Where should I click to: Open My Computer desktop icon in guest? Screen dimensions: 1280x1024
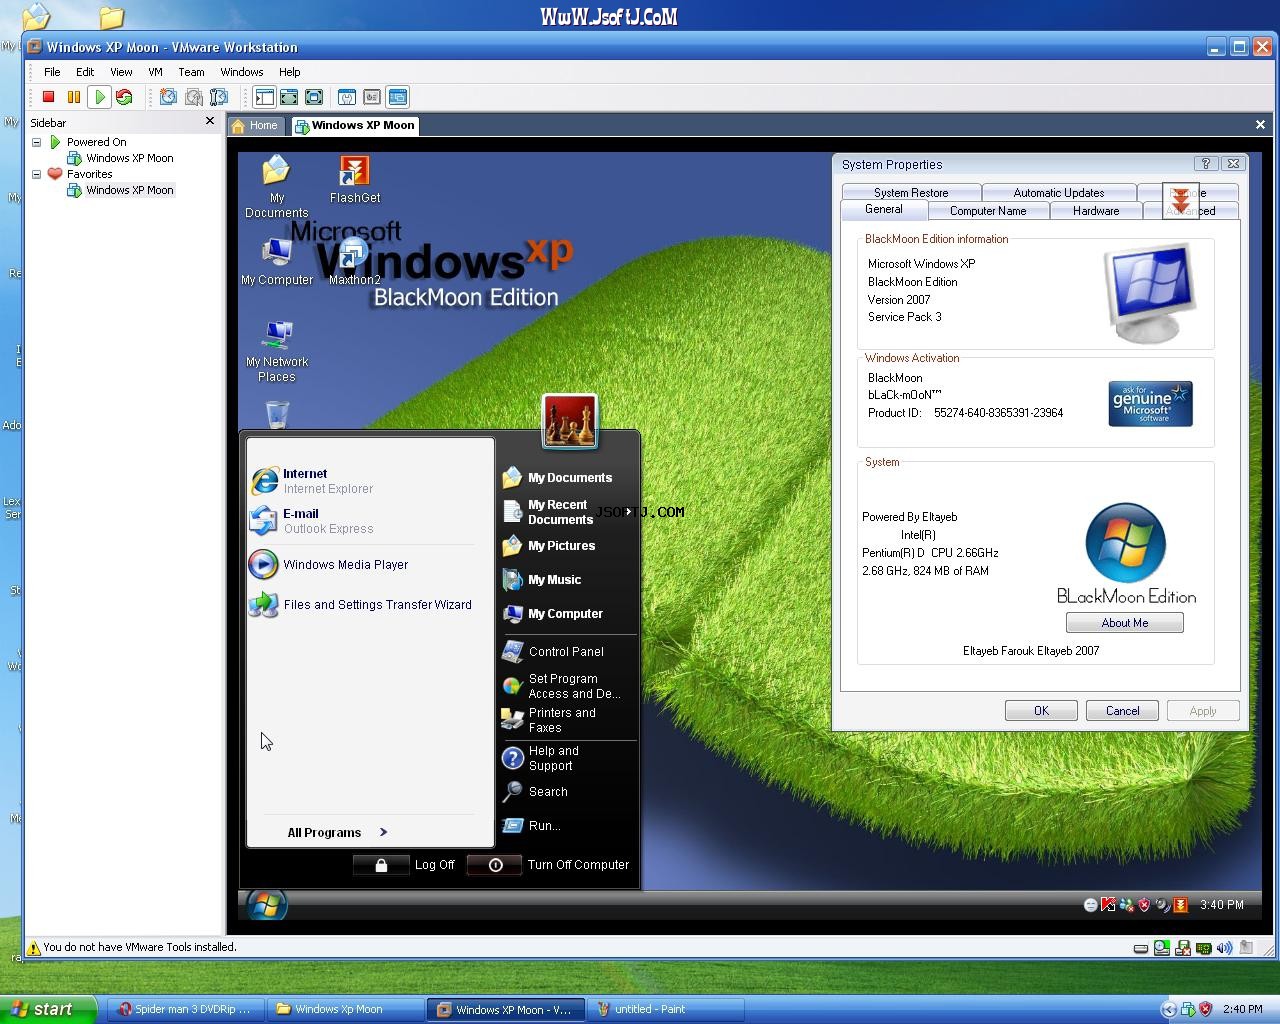pyautogui.click(x=277, y=262)
